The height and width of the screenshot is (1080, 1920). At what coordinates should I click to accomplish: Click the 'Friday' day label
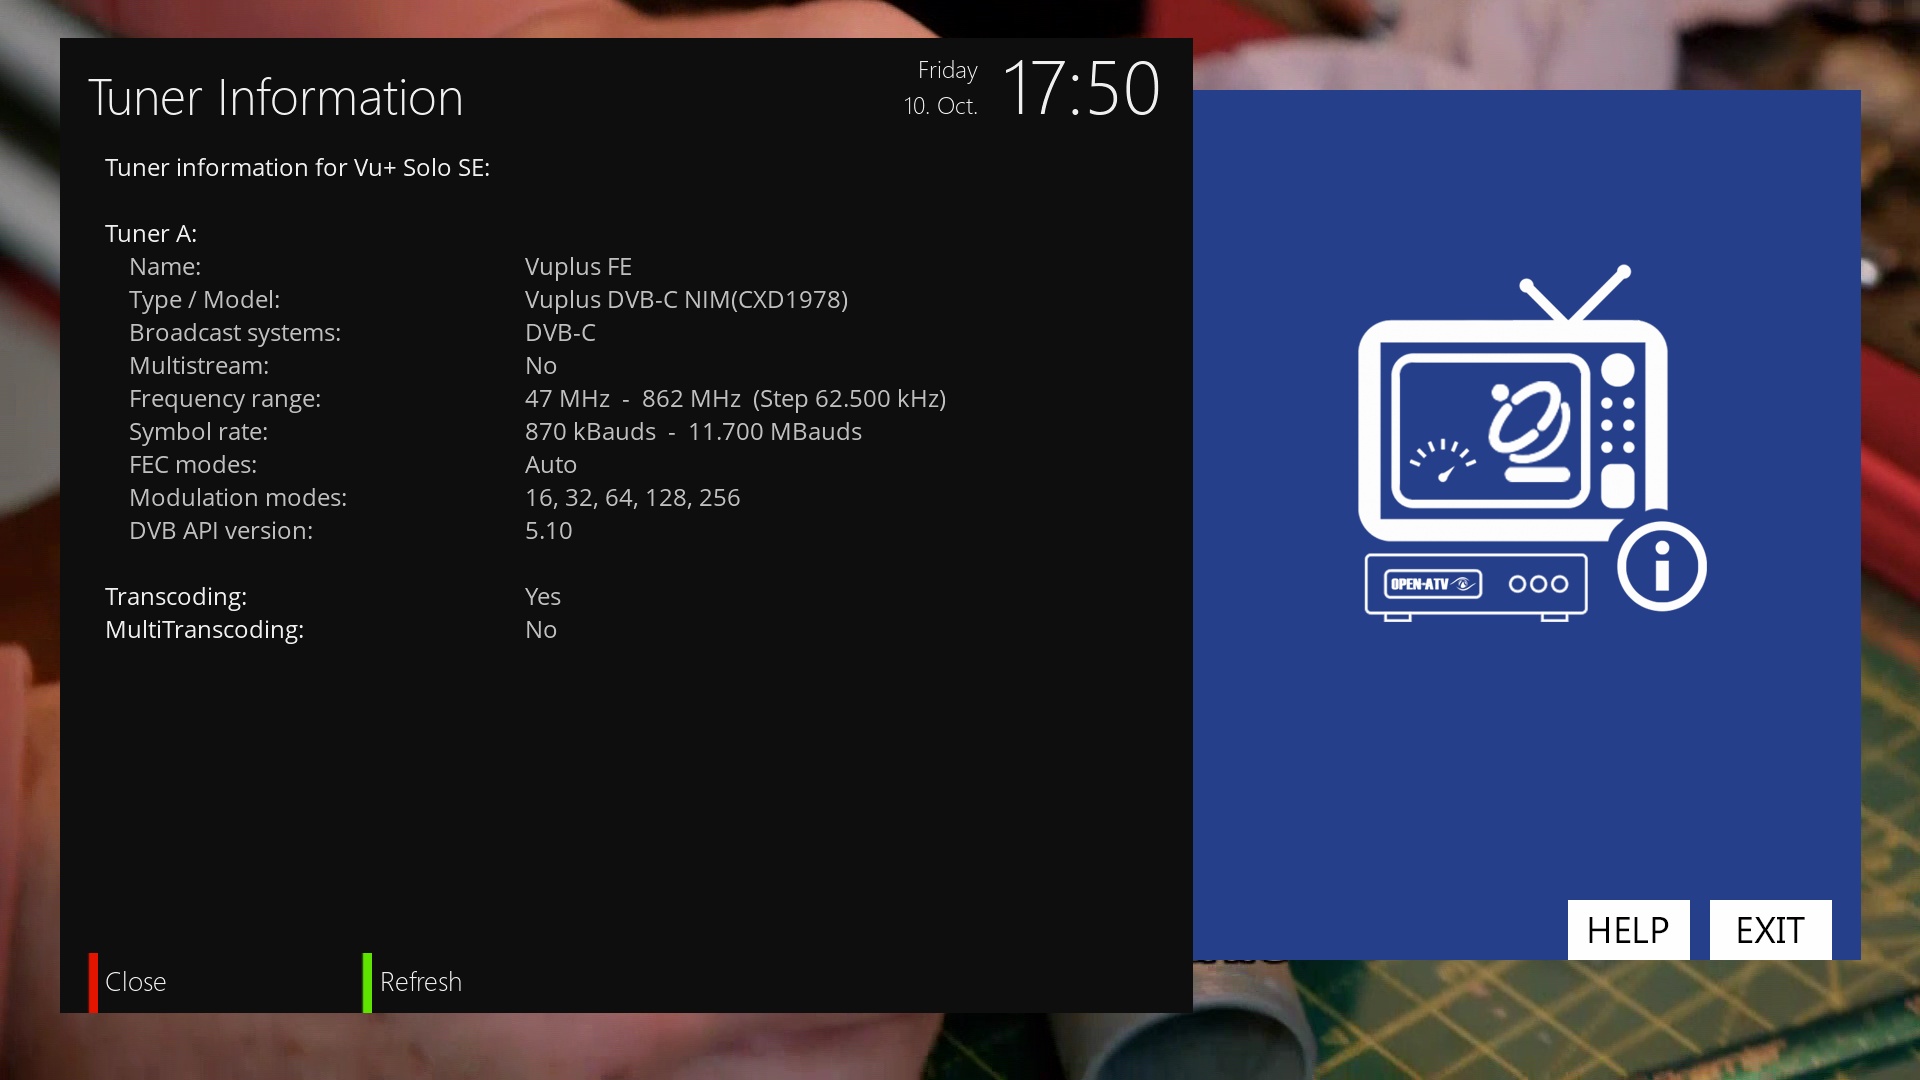click(x=947, y=70)
